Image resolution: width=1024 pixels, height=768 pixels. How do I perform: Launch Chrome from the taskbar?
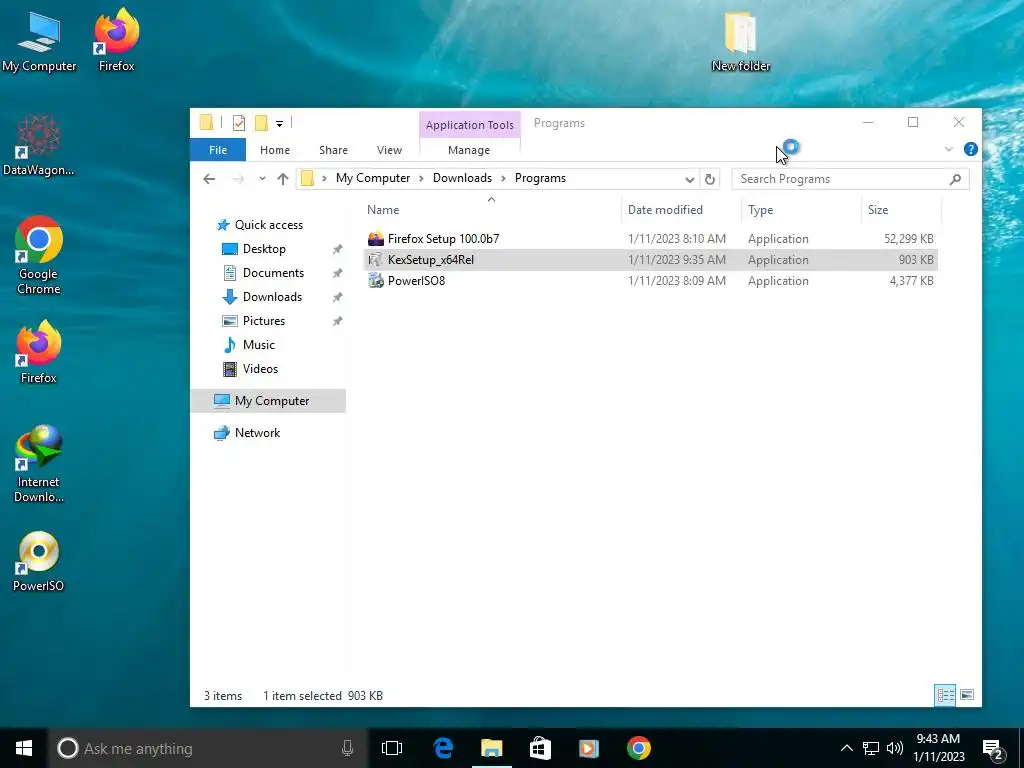pos(639,748)
